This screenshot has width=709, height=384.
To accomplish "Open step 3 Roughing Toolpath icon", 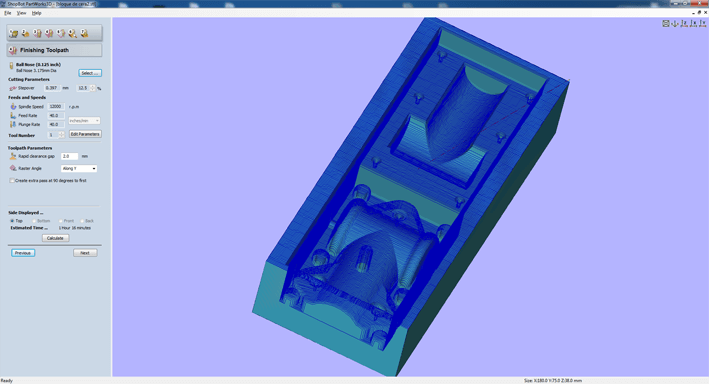I will pos(37,33).
